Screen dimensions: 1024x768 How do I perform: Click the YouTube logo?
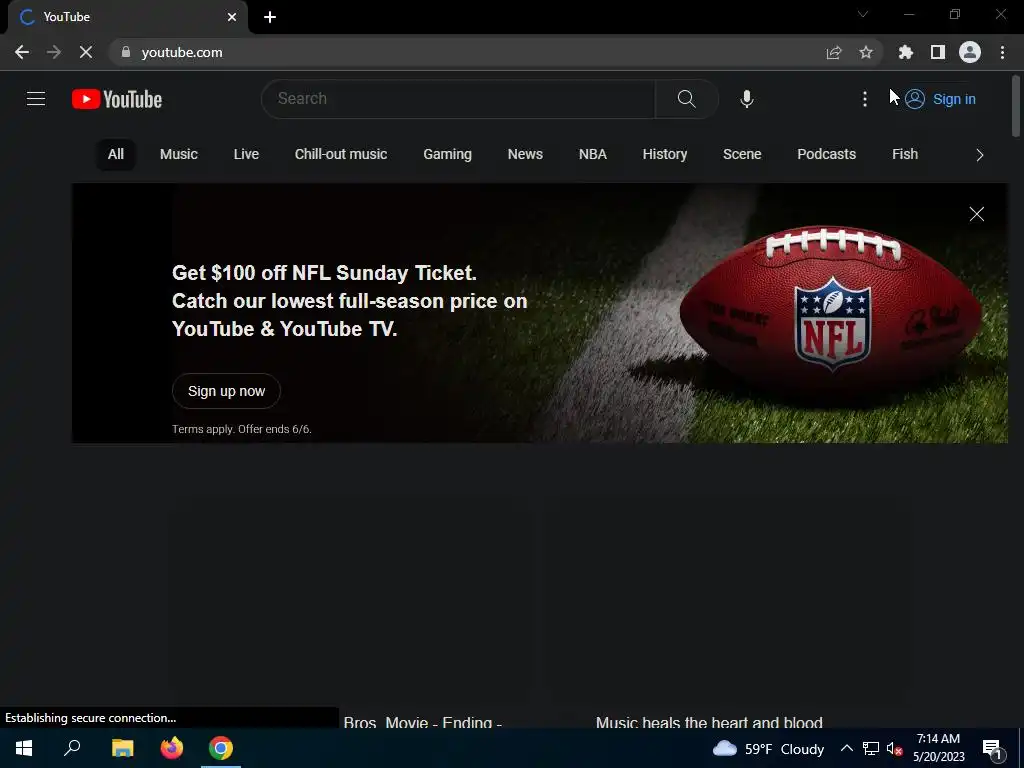117,99
